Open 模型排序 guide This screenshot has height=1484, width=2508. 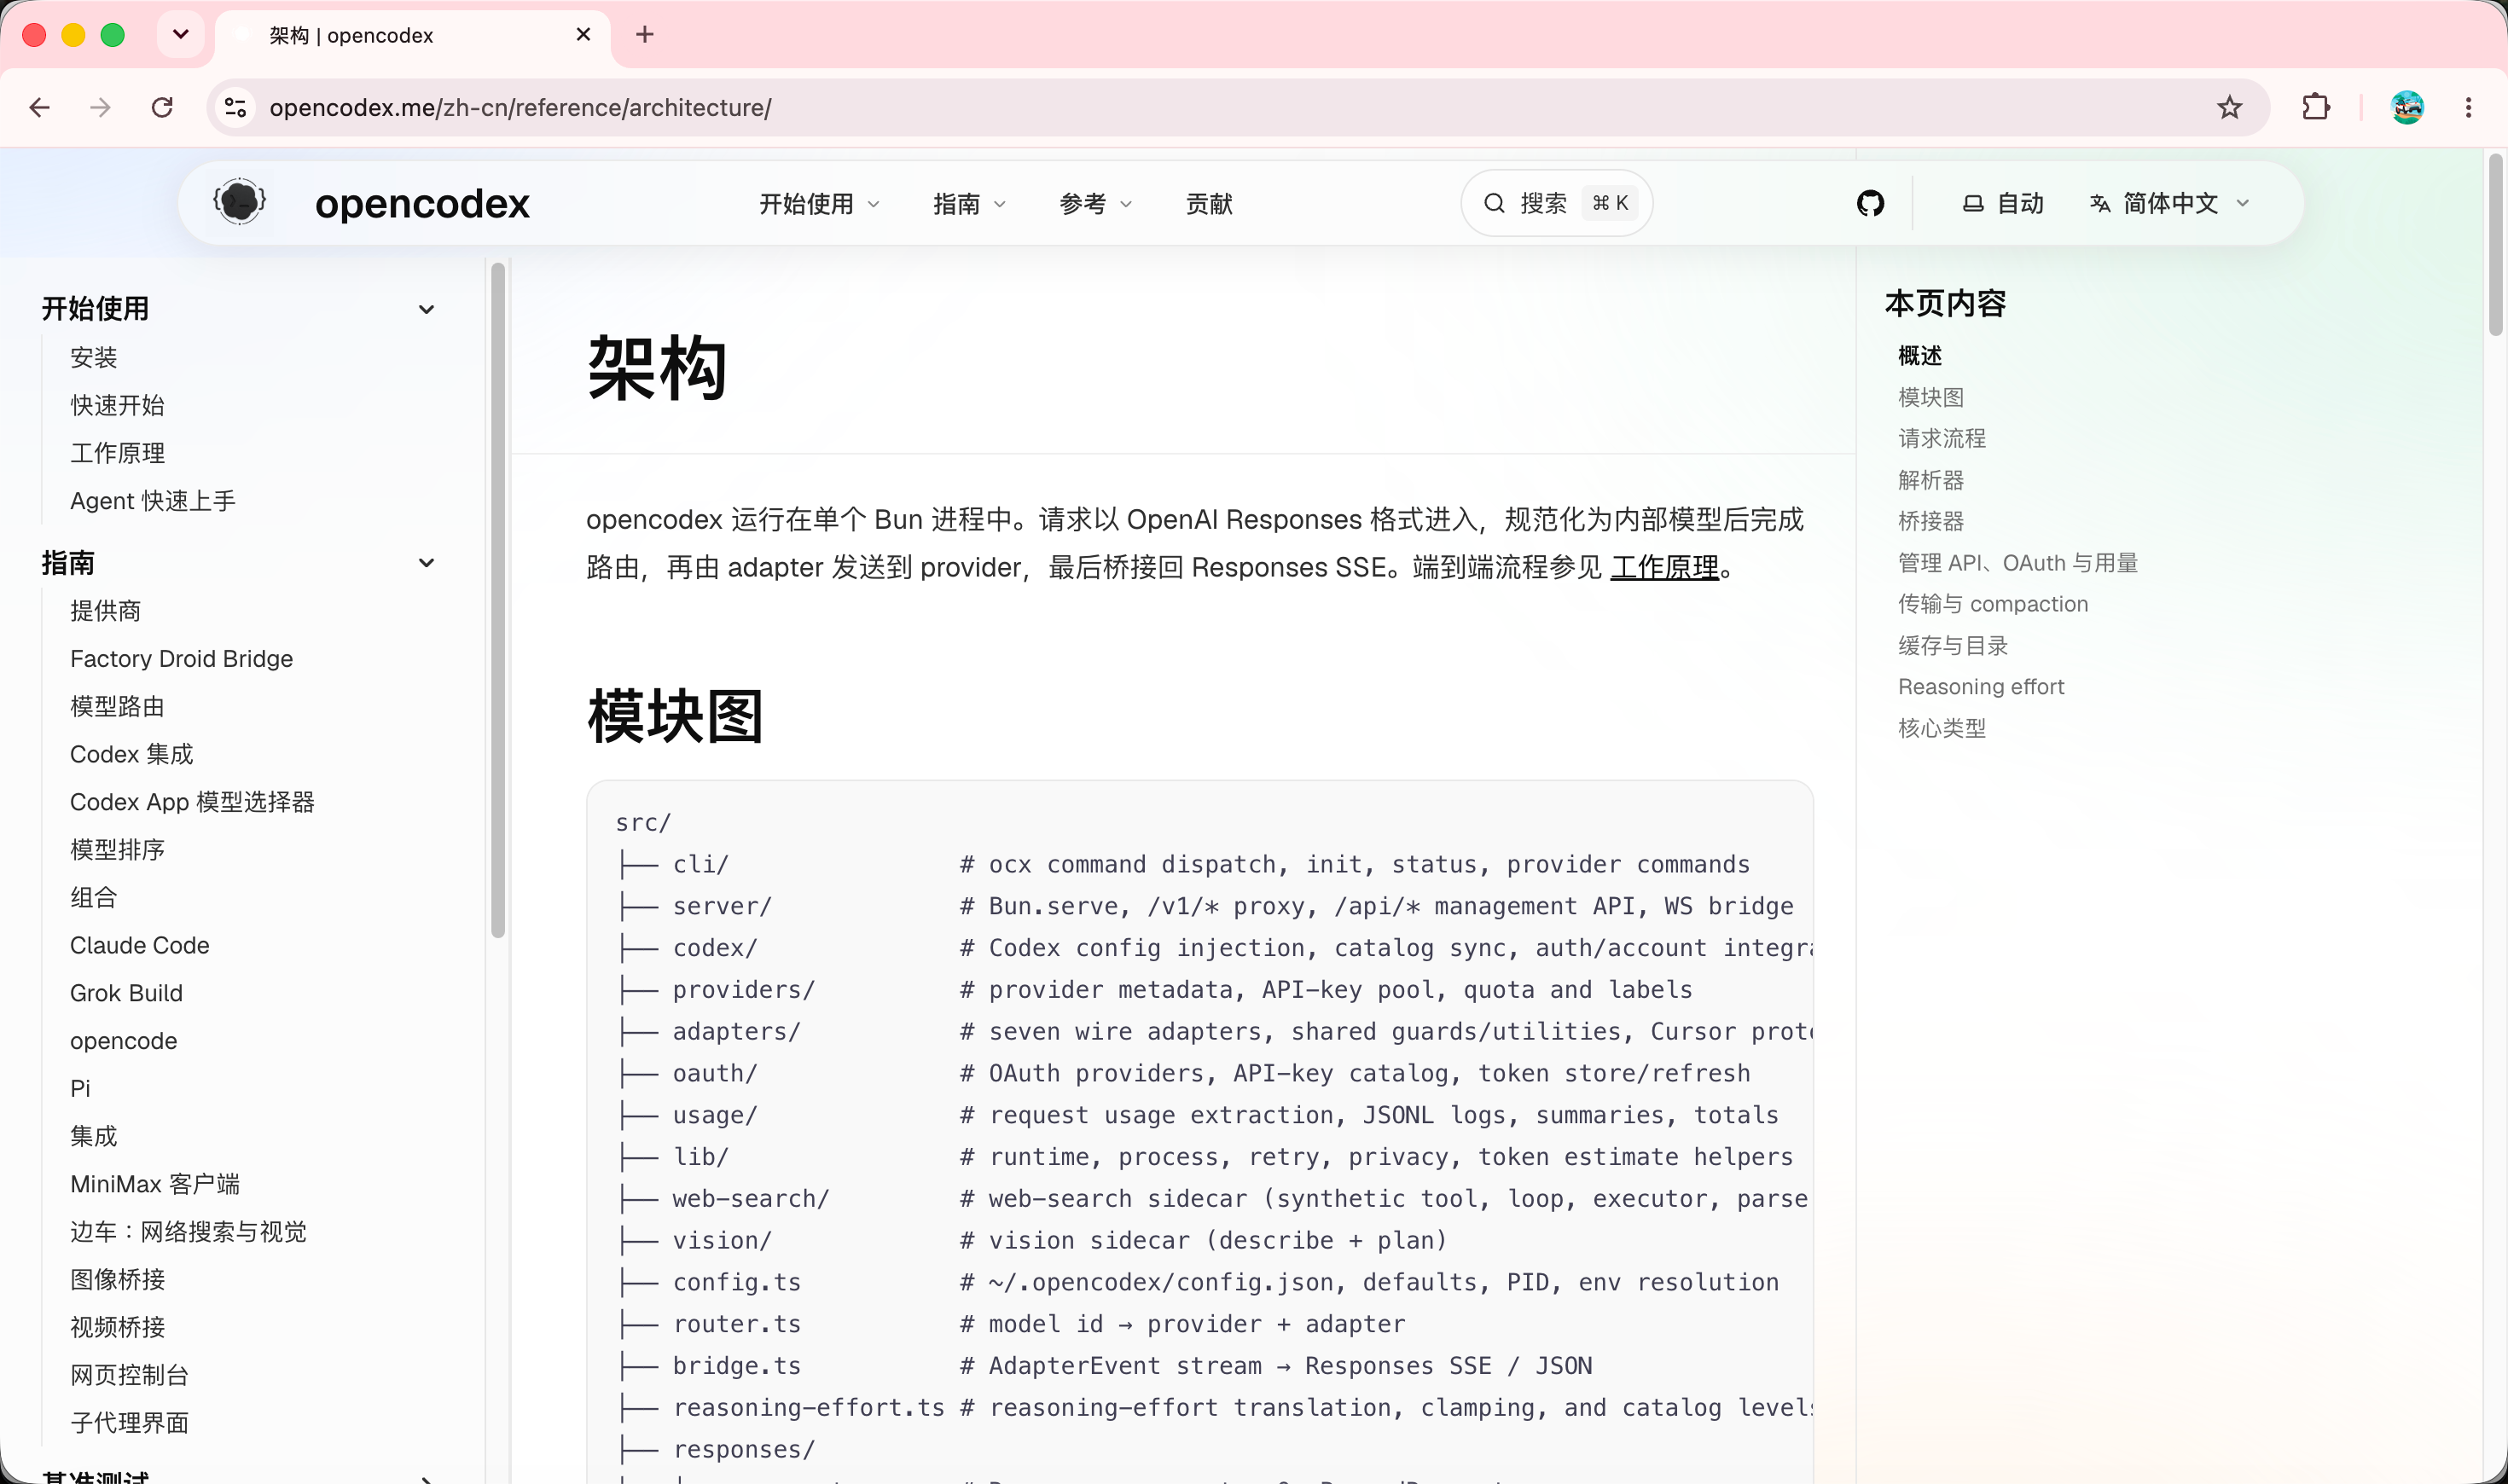point(117,850)
